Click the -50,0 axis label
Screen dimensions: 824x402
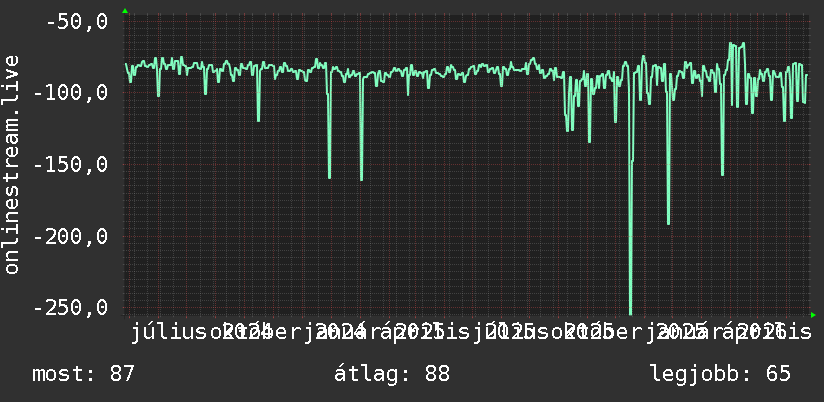77,22
